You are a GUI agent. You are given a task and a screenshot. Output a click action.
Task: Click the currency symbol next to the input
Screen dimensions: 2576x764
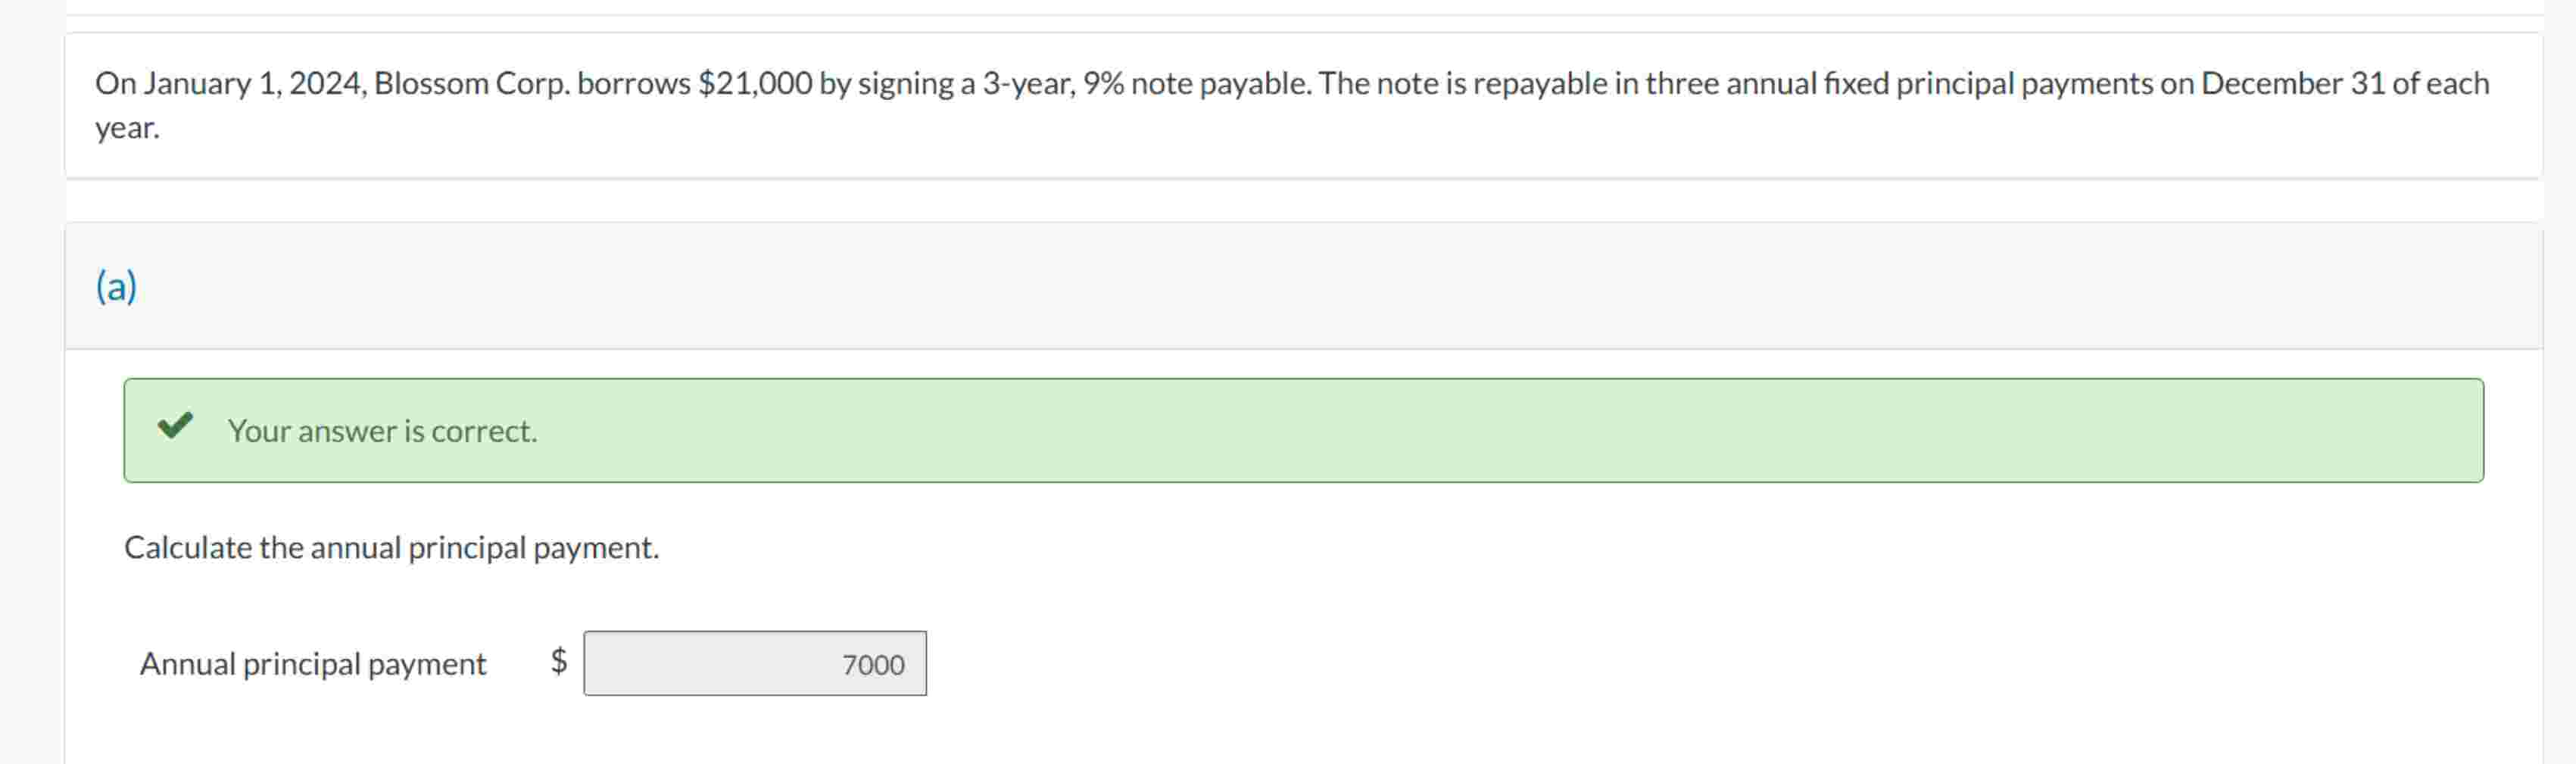pos(559,663)
